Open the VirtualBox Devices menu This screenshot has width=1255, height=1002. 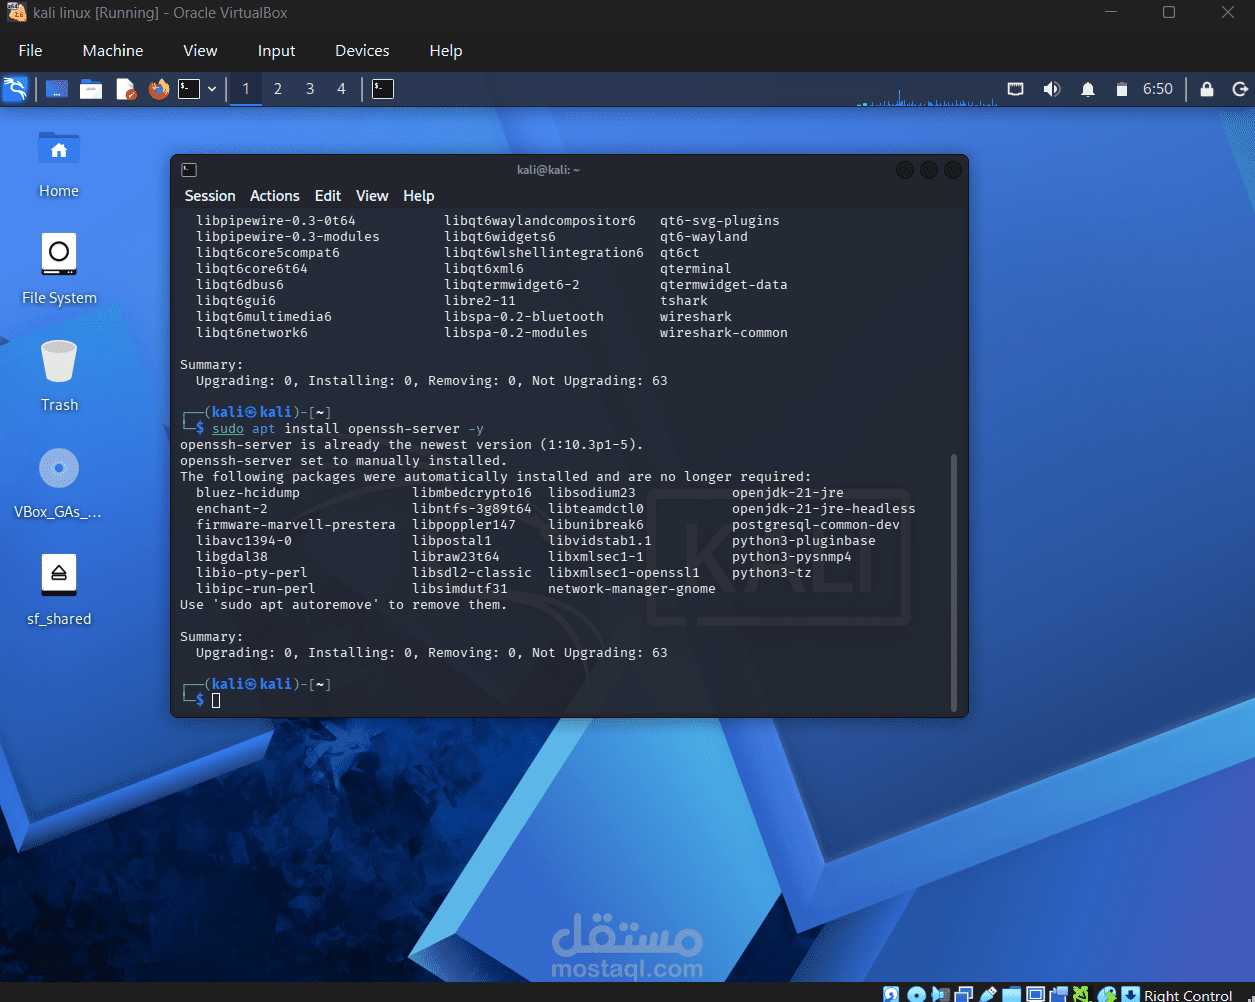362,50
